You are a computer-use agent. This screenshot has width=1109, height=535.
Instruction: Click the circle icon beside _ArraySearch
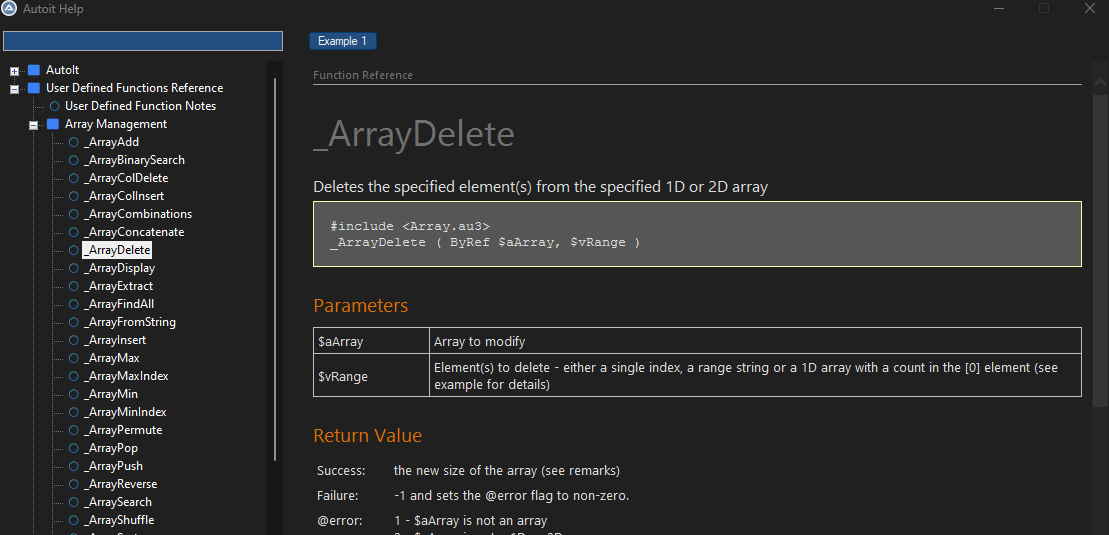pyautogui.click(x=74, y=502)
